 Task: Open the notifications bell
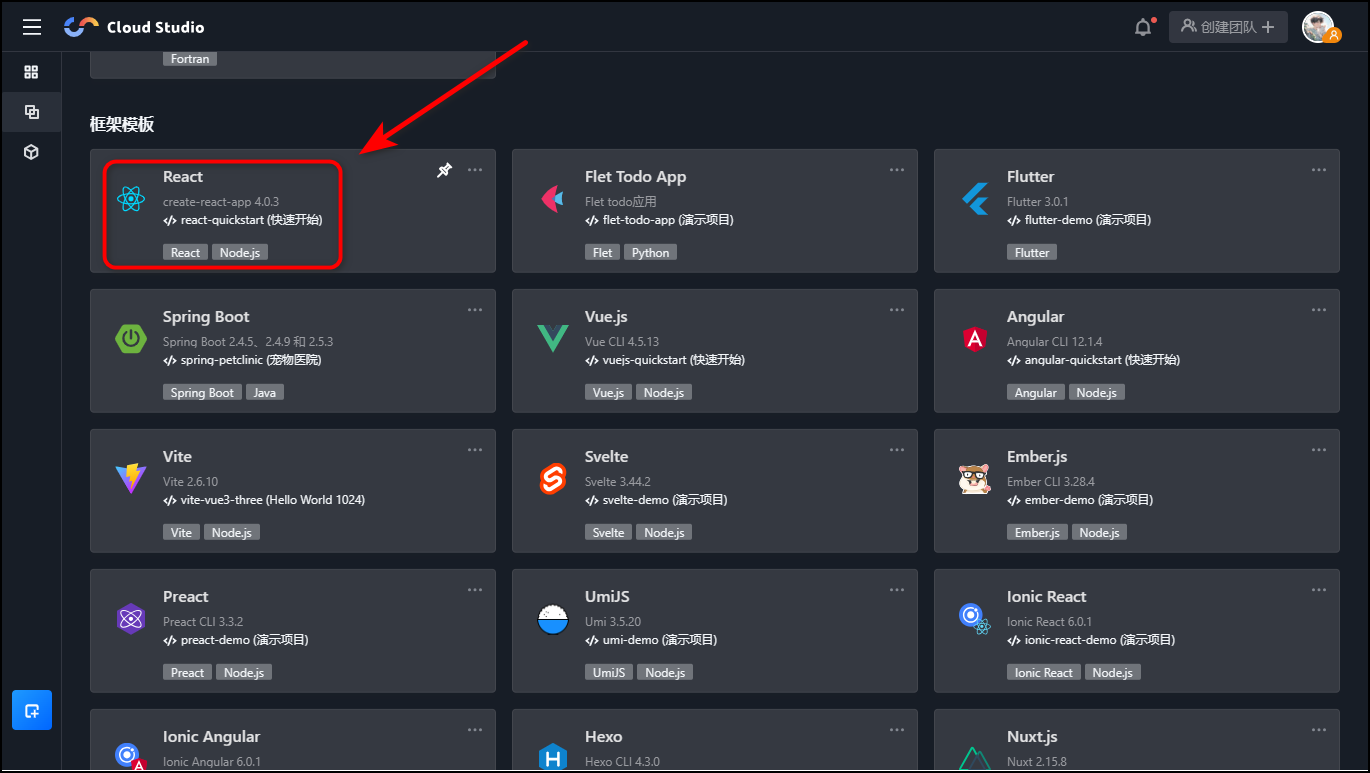click(1143, 27)
